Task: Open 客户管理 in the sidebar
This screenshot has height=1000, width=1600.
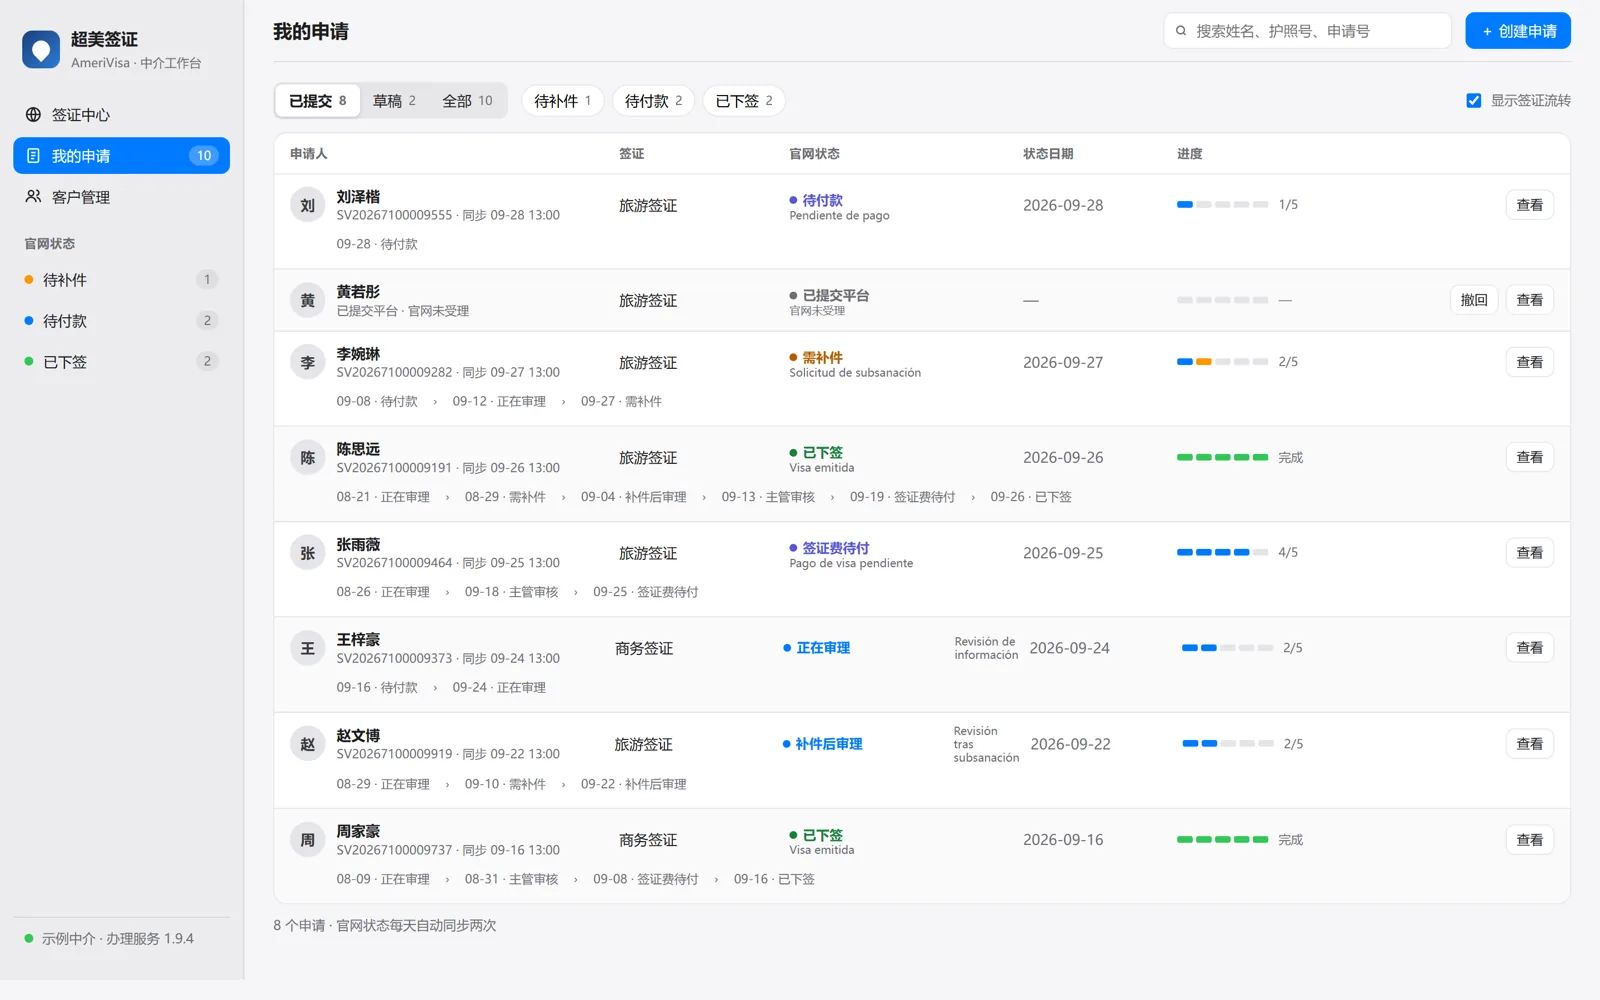Action: [121, 197]
